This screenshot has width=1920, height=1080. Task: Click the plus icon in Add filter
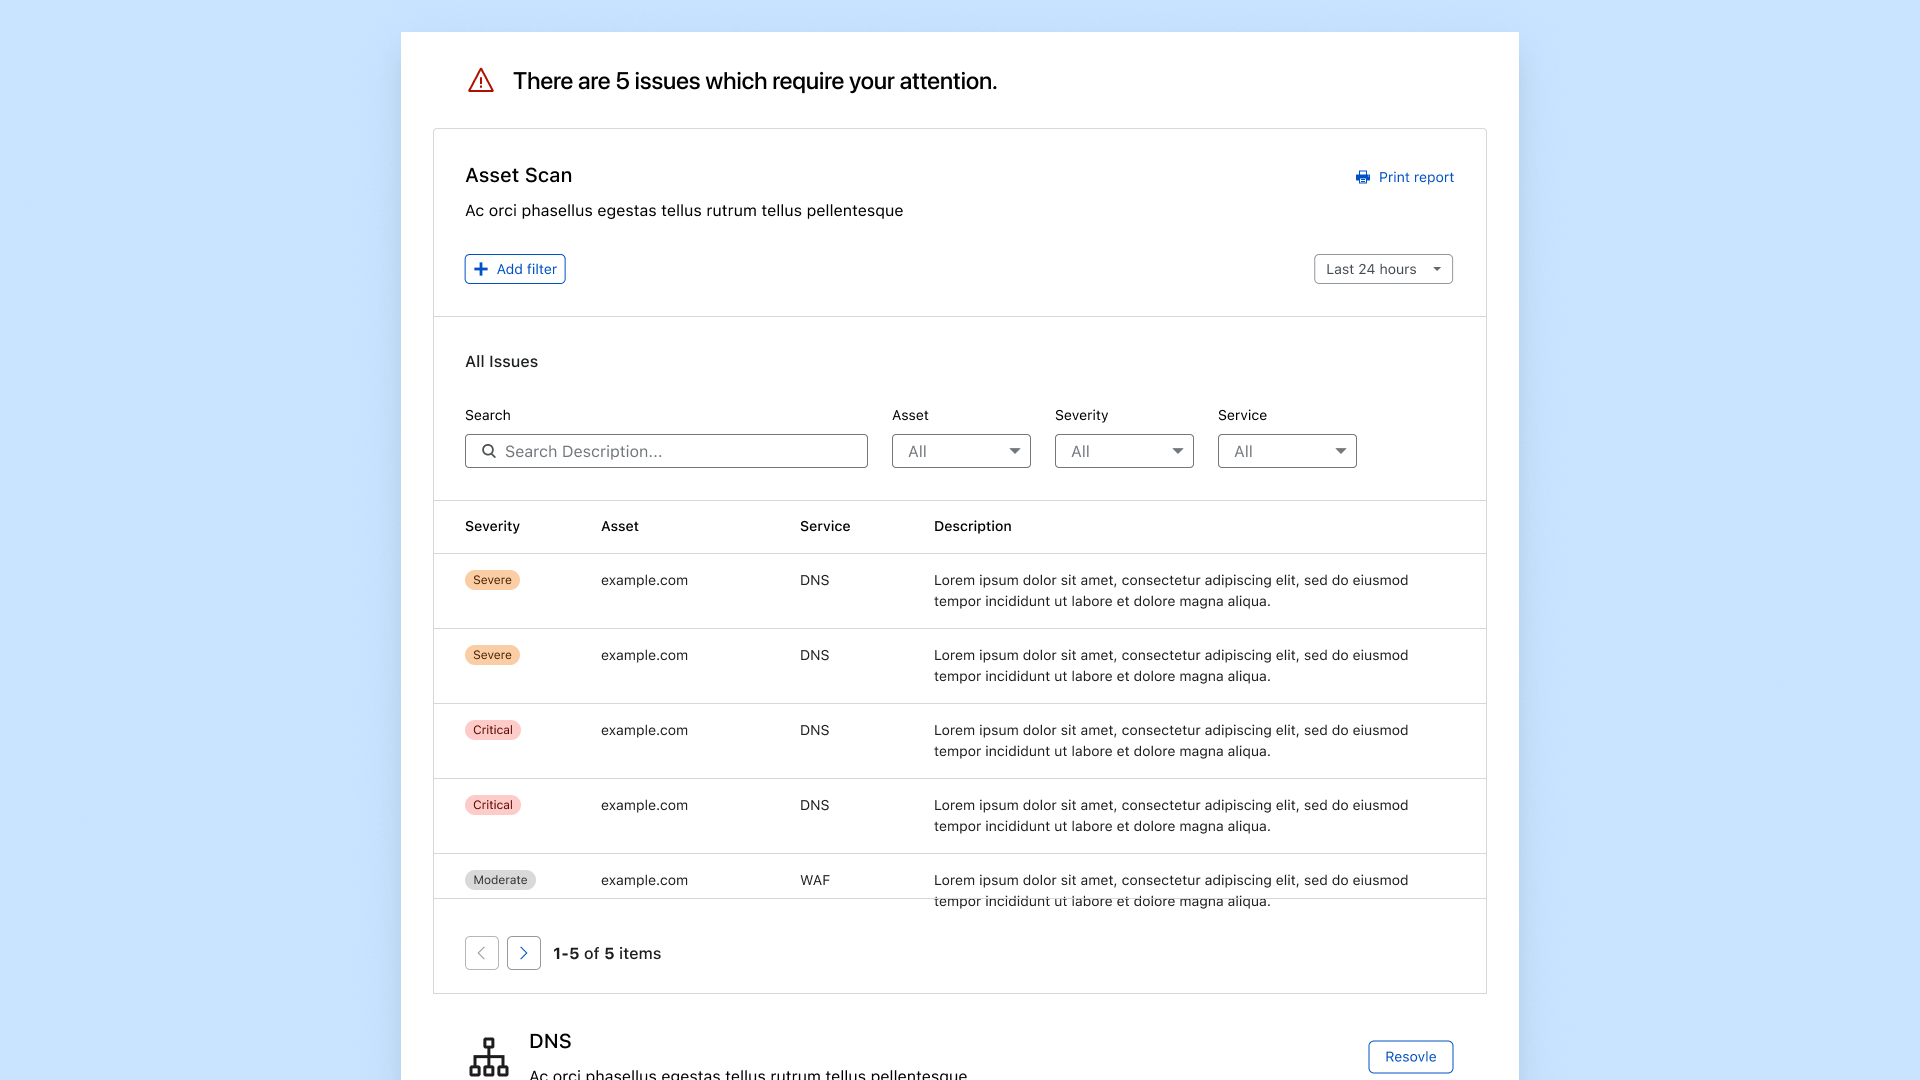481,269
